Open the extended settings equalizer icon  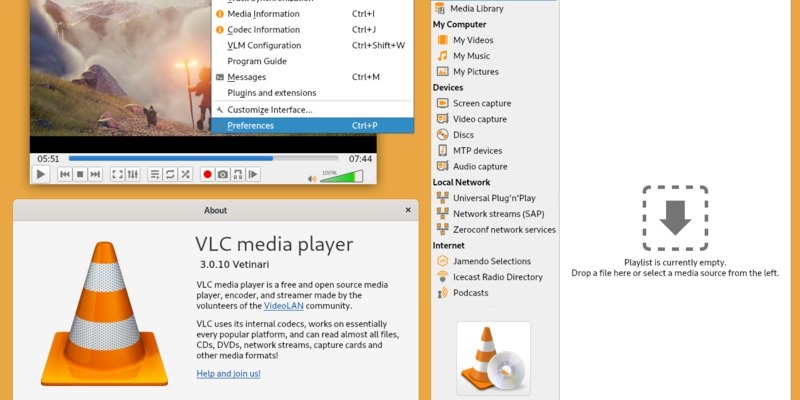pyautogui.click(x=132, y=174)
